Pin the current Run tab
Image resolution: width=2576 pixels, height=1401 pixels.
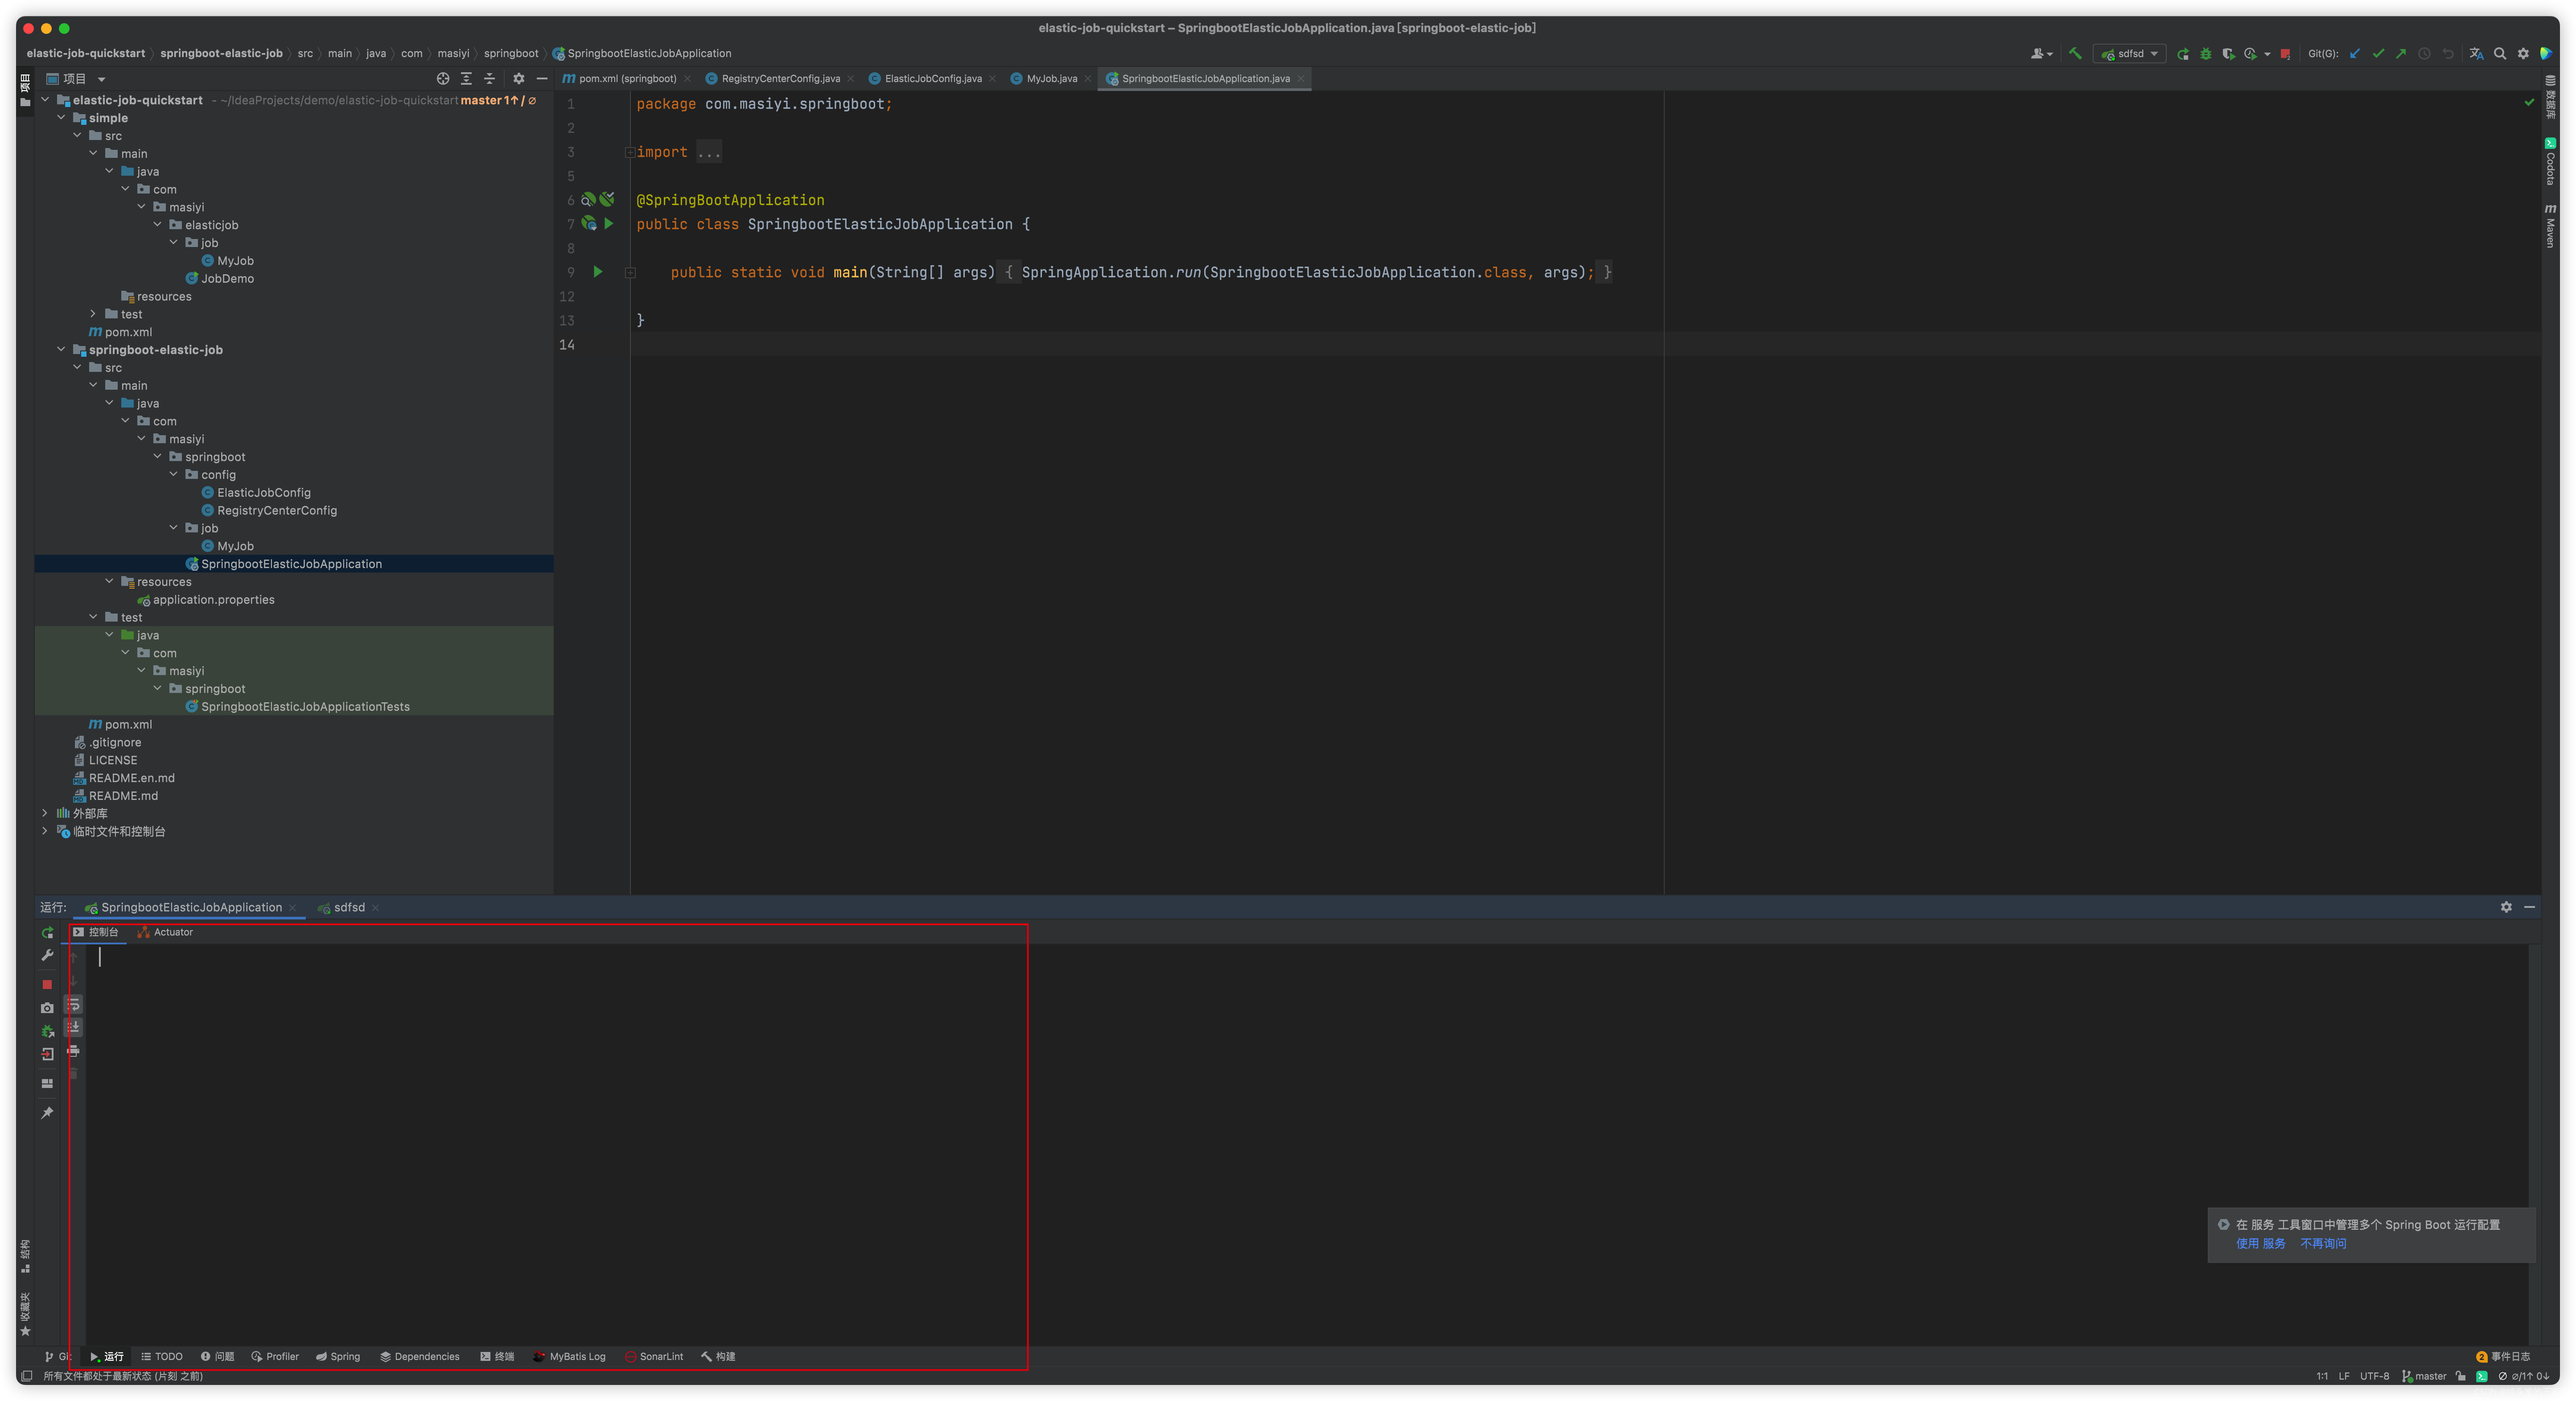pos(47,1113)
